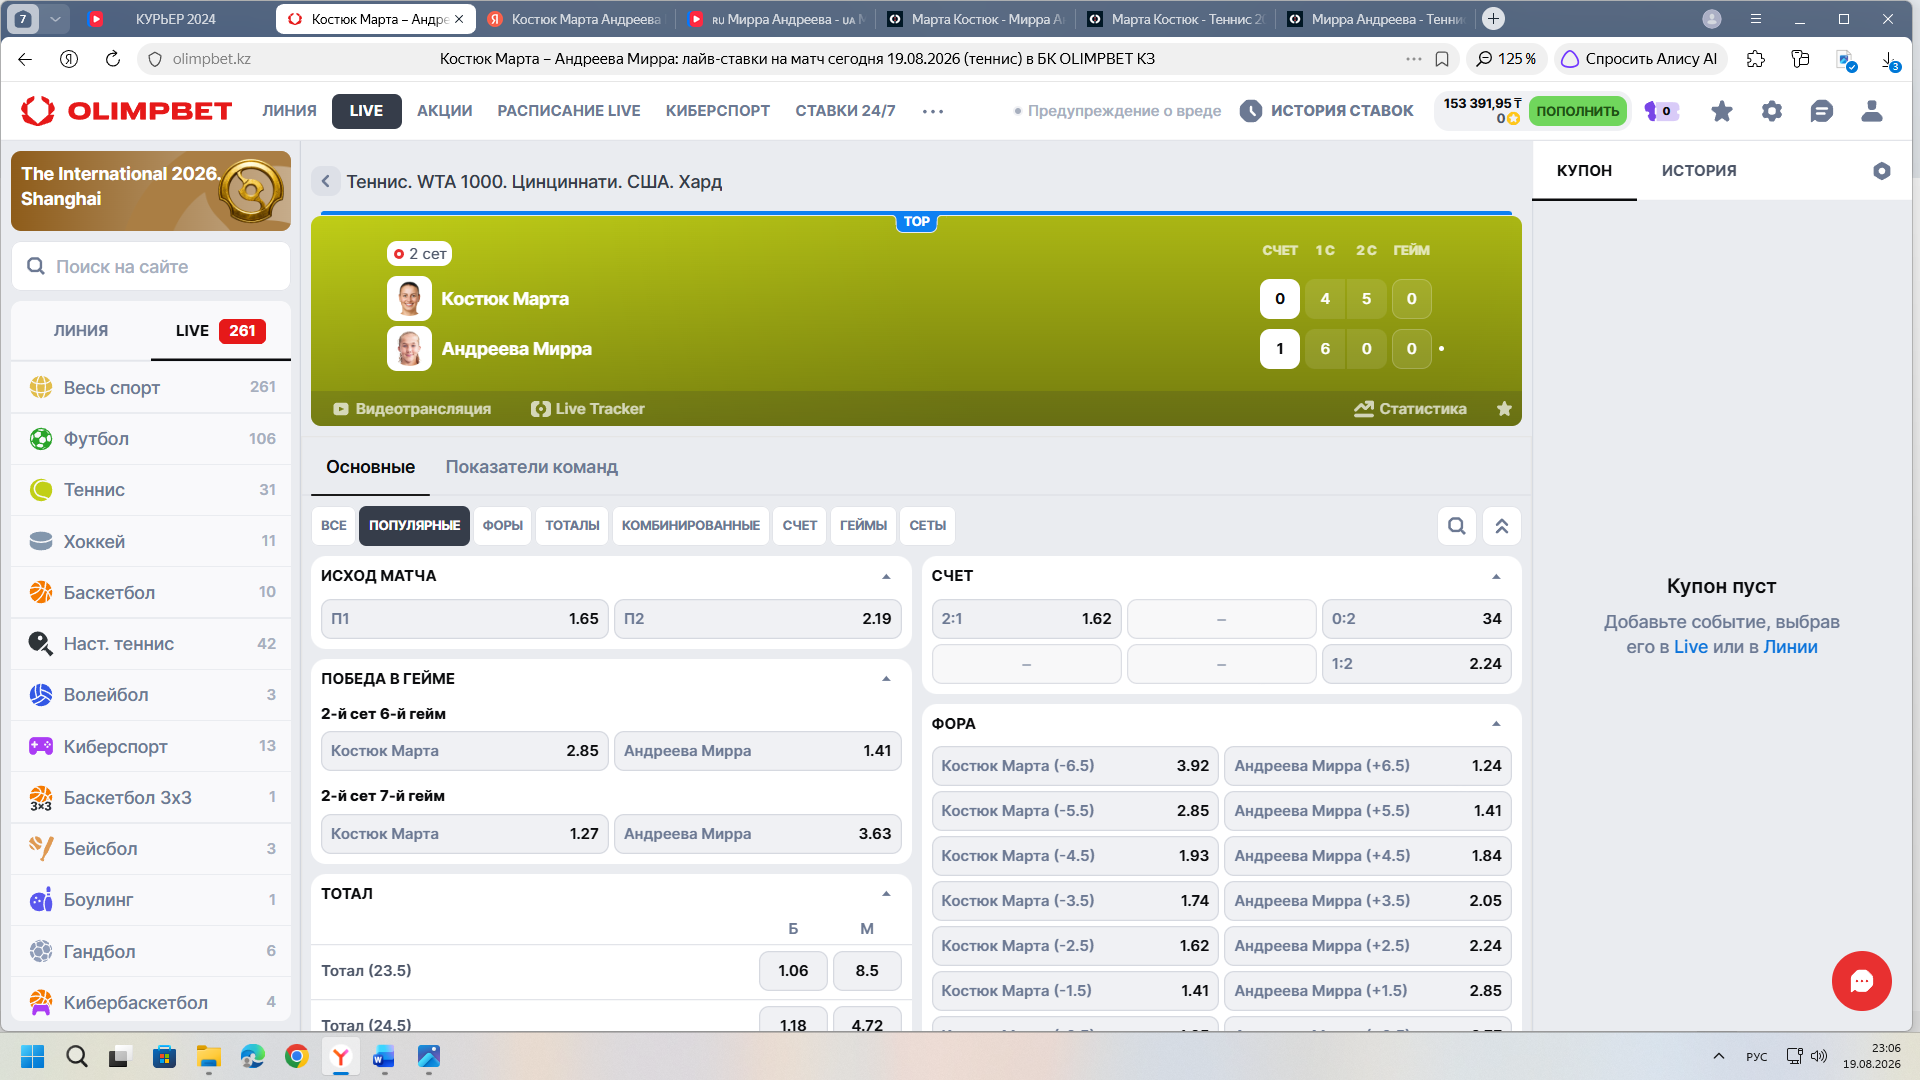Open File Explorer from the taskbar
Image resolution: width=1920 pixels, height=1080 pixels.
[208, 1056]
